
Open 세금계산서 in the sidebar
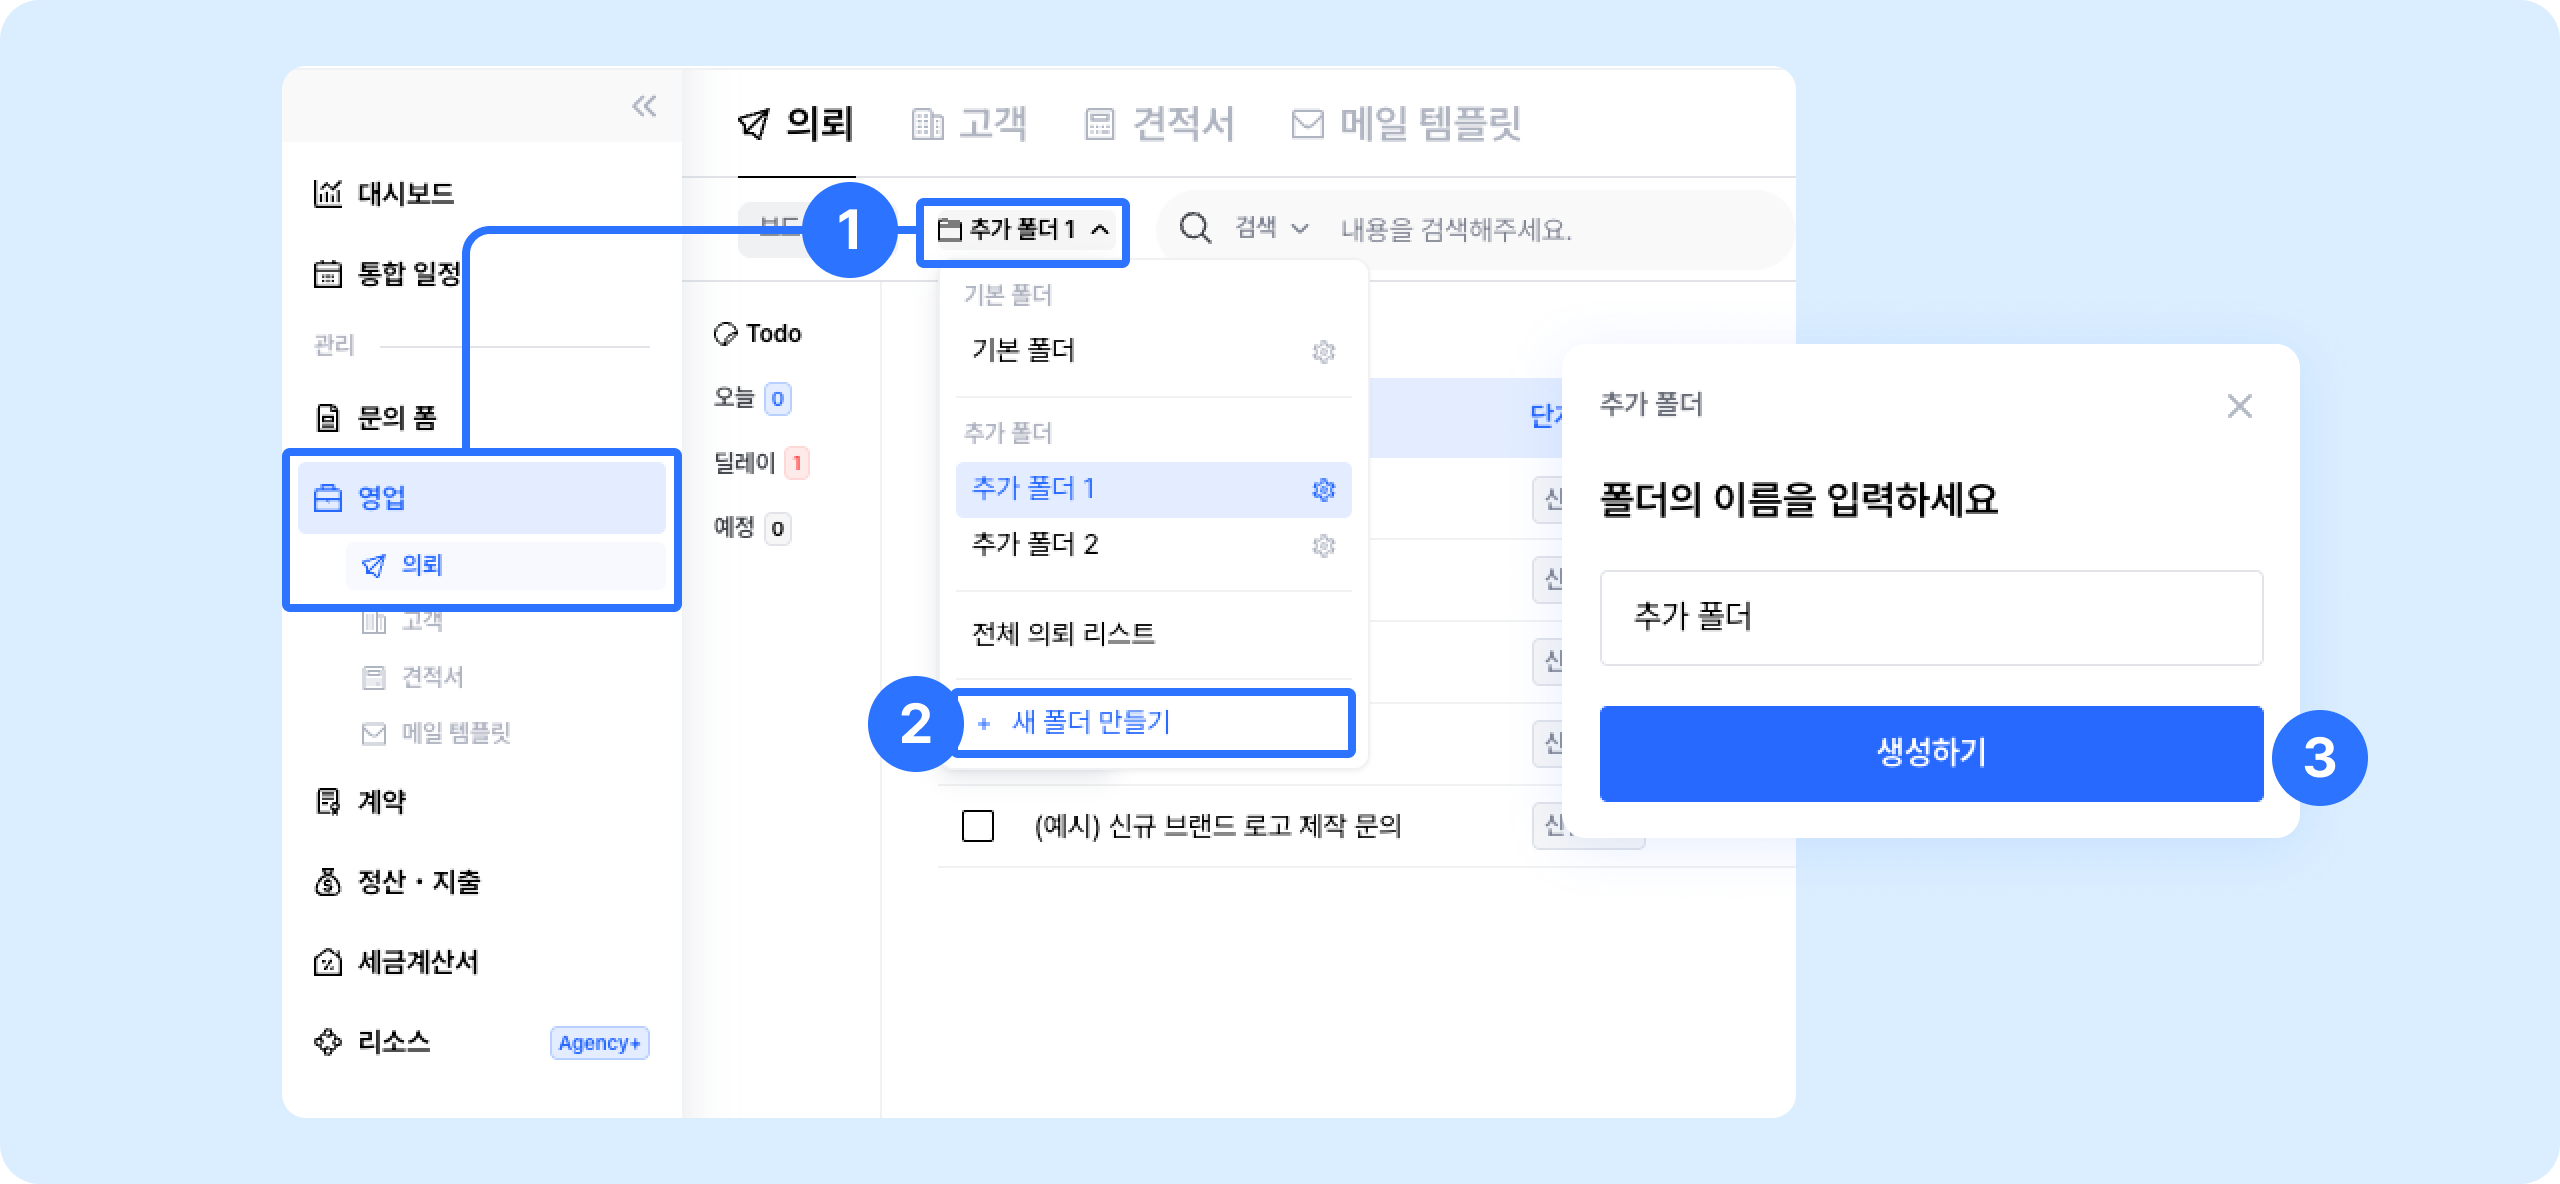(397, 962)
